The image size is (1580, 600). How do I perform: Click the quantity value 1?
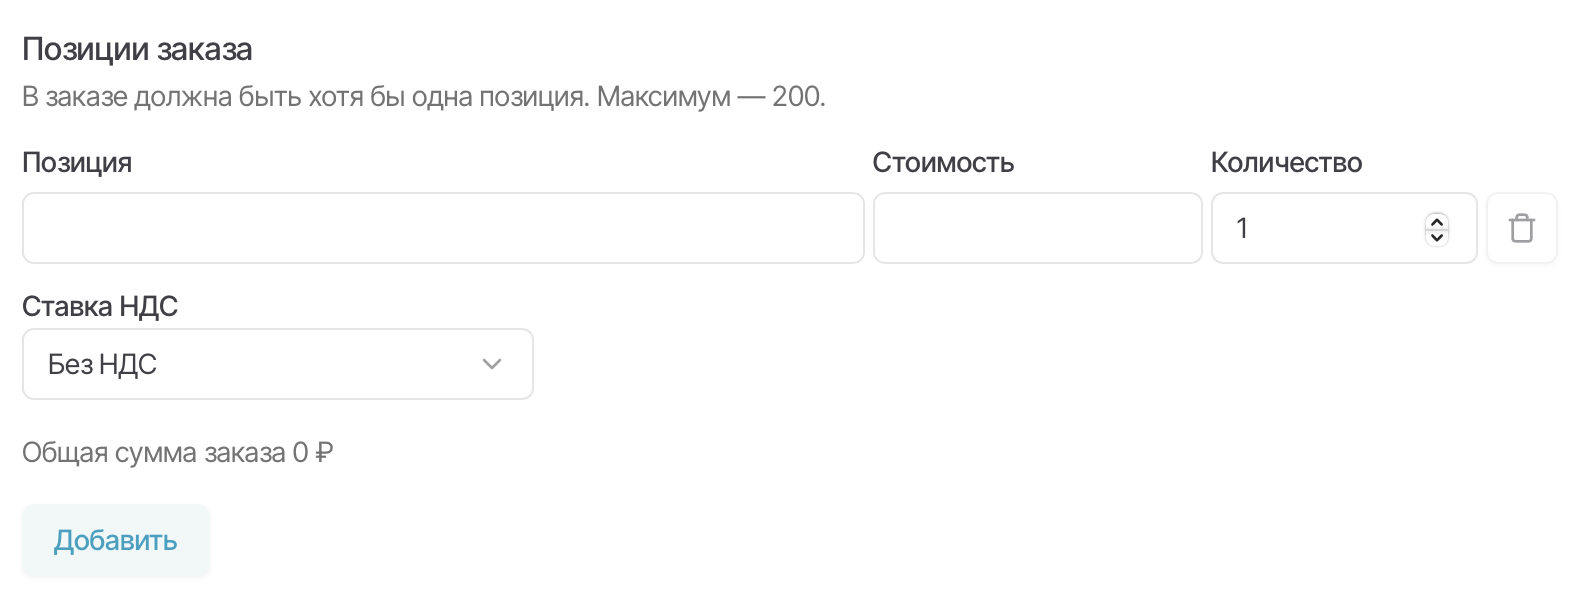pyautogui.click(x=1242, y=228)
